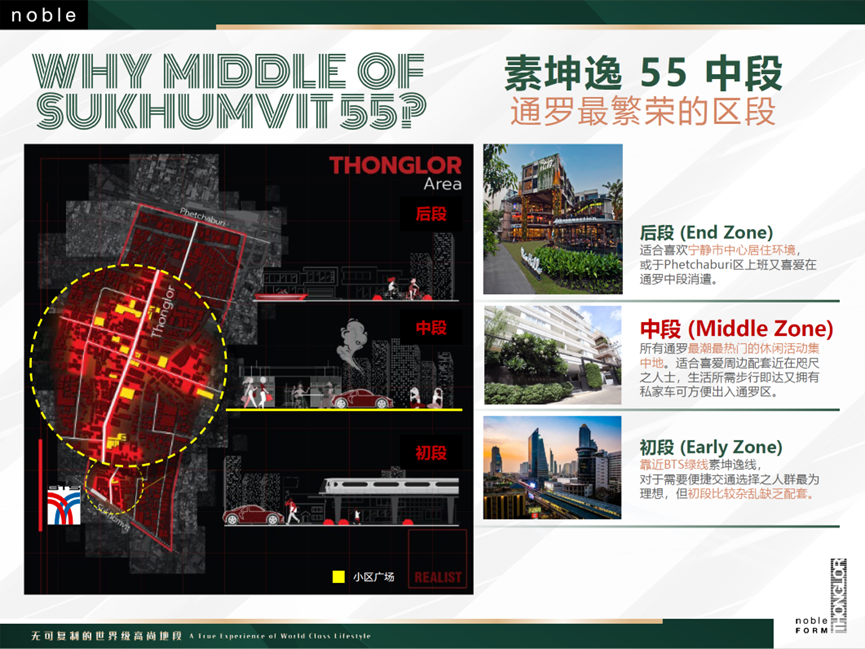Click the red car in the middle zone illustration
Image resolution: width=865 pixels, height=649 pixels.
click(360, 398)
